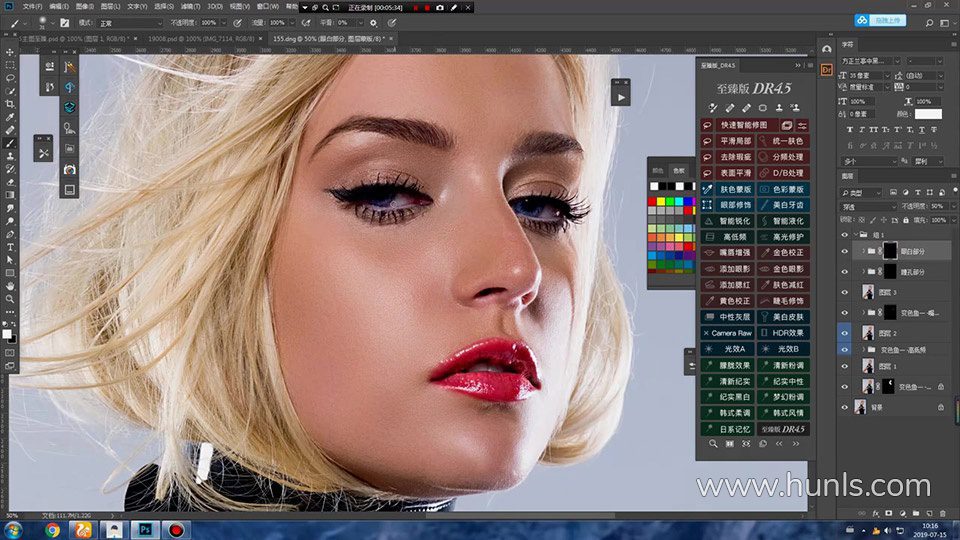
Task: Select the Rectangular Marquee tool
Action: [x=10, y=65]
